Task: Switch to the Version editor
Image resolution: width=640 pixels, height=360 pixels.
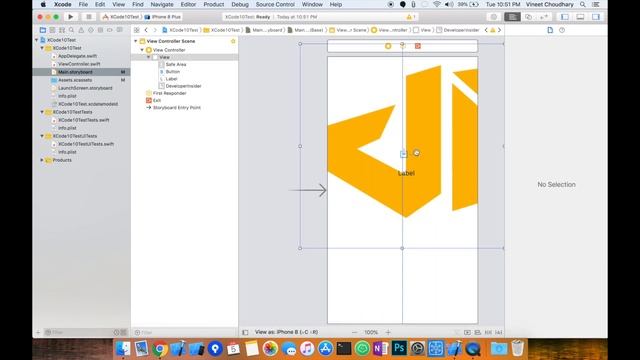Action: (x=544, y=17)
